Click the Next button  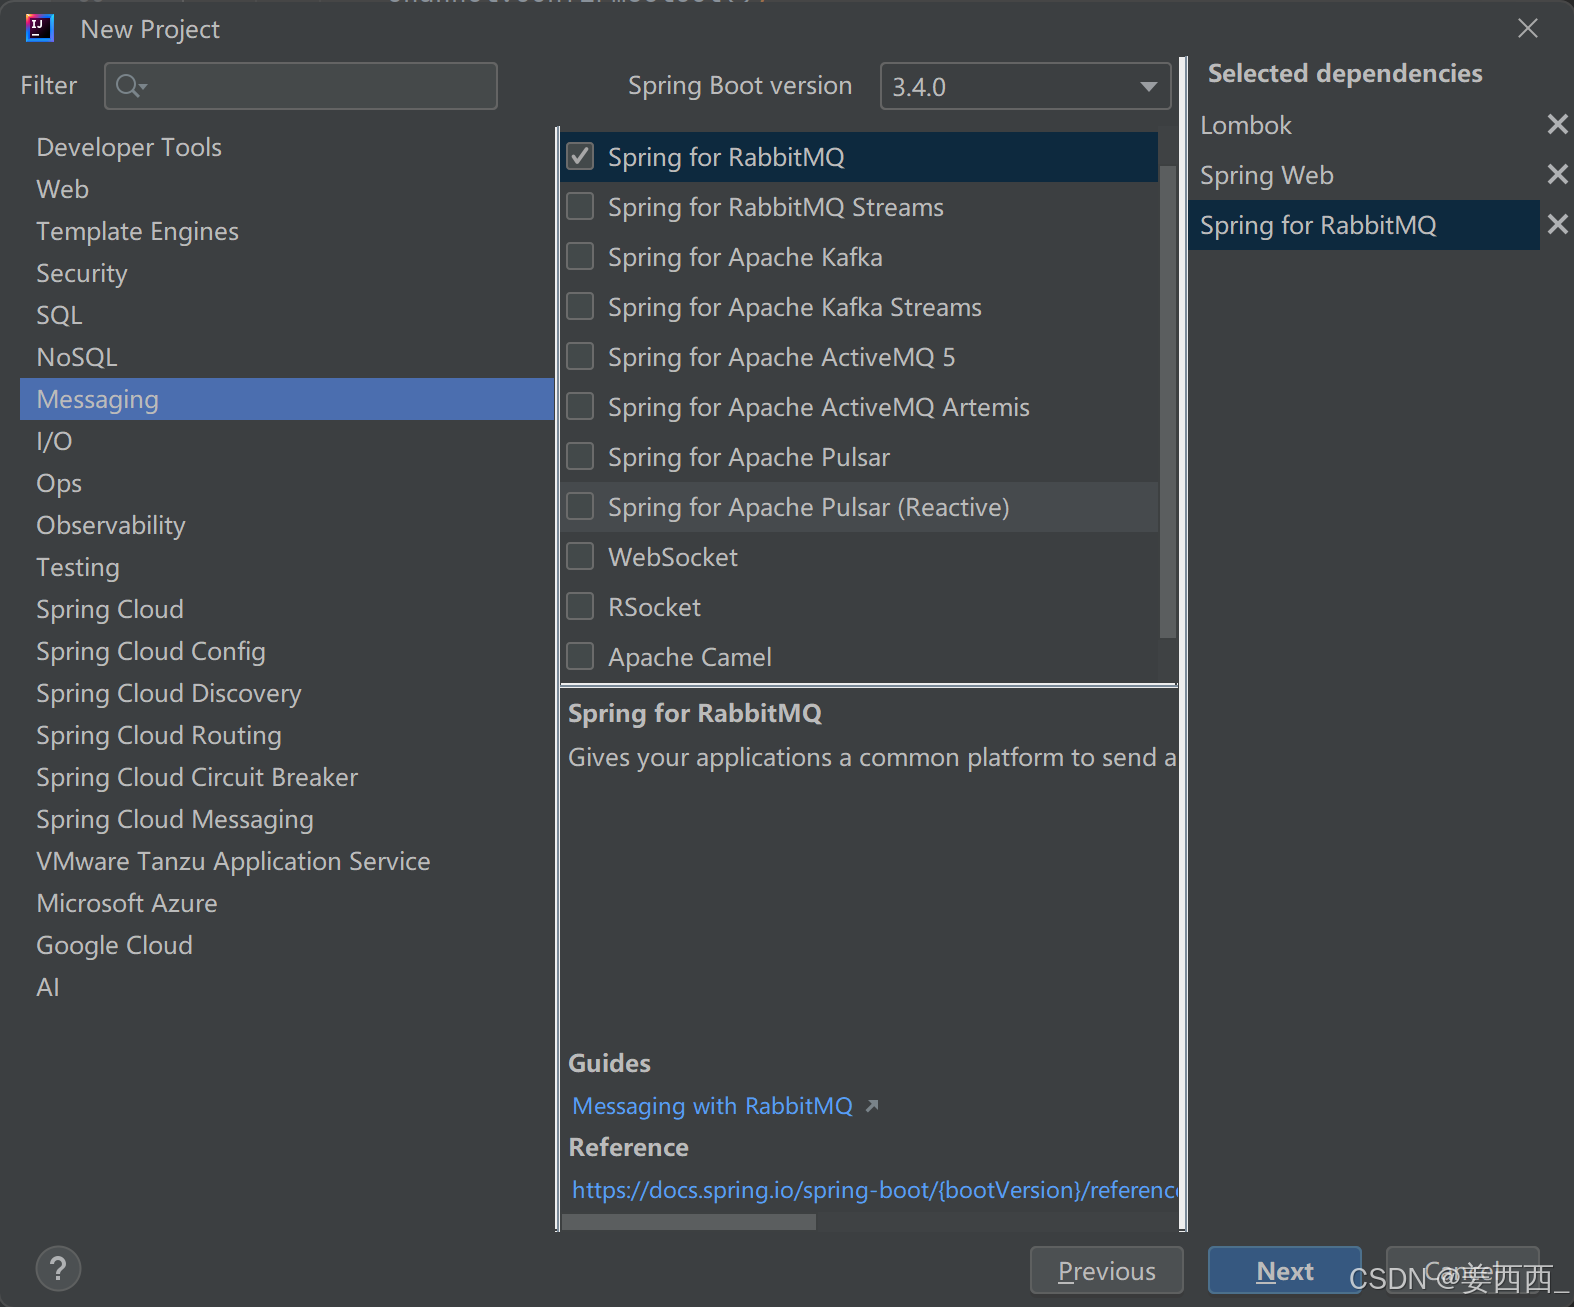coord(1284,1270)
